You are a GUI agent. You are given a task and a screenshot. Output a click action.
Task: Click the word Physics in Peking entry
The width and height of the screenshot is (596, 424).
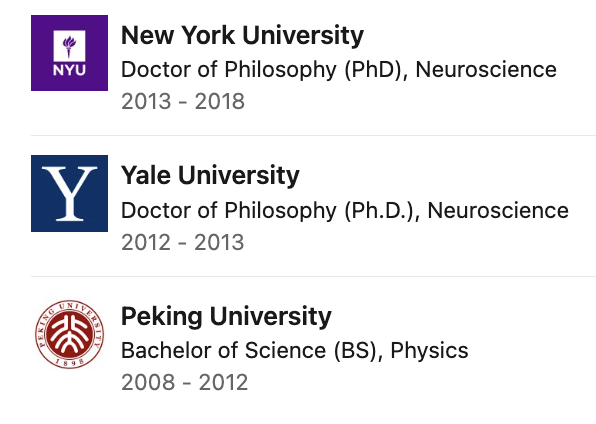429,351
